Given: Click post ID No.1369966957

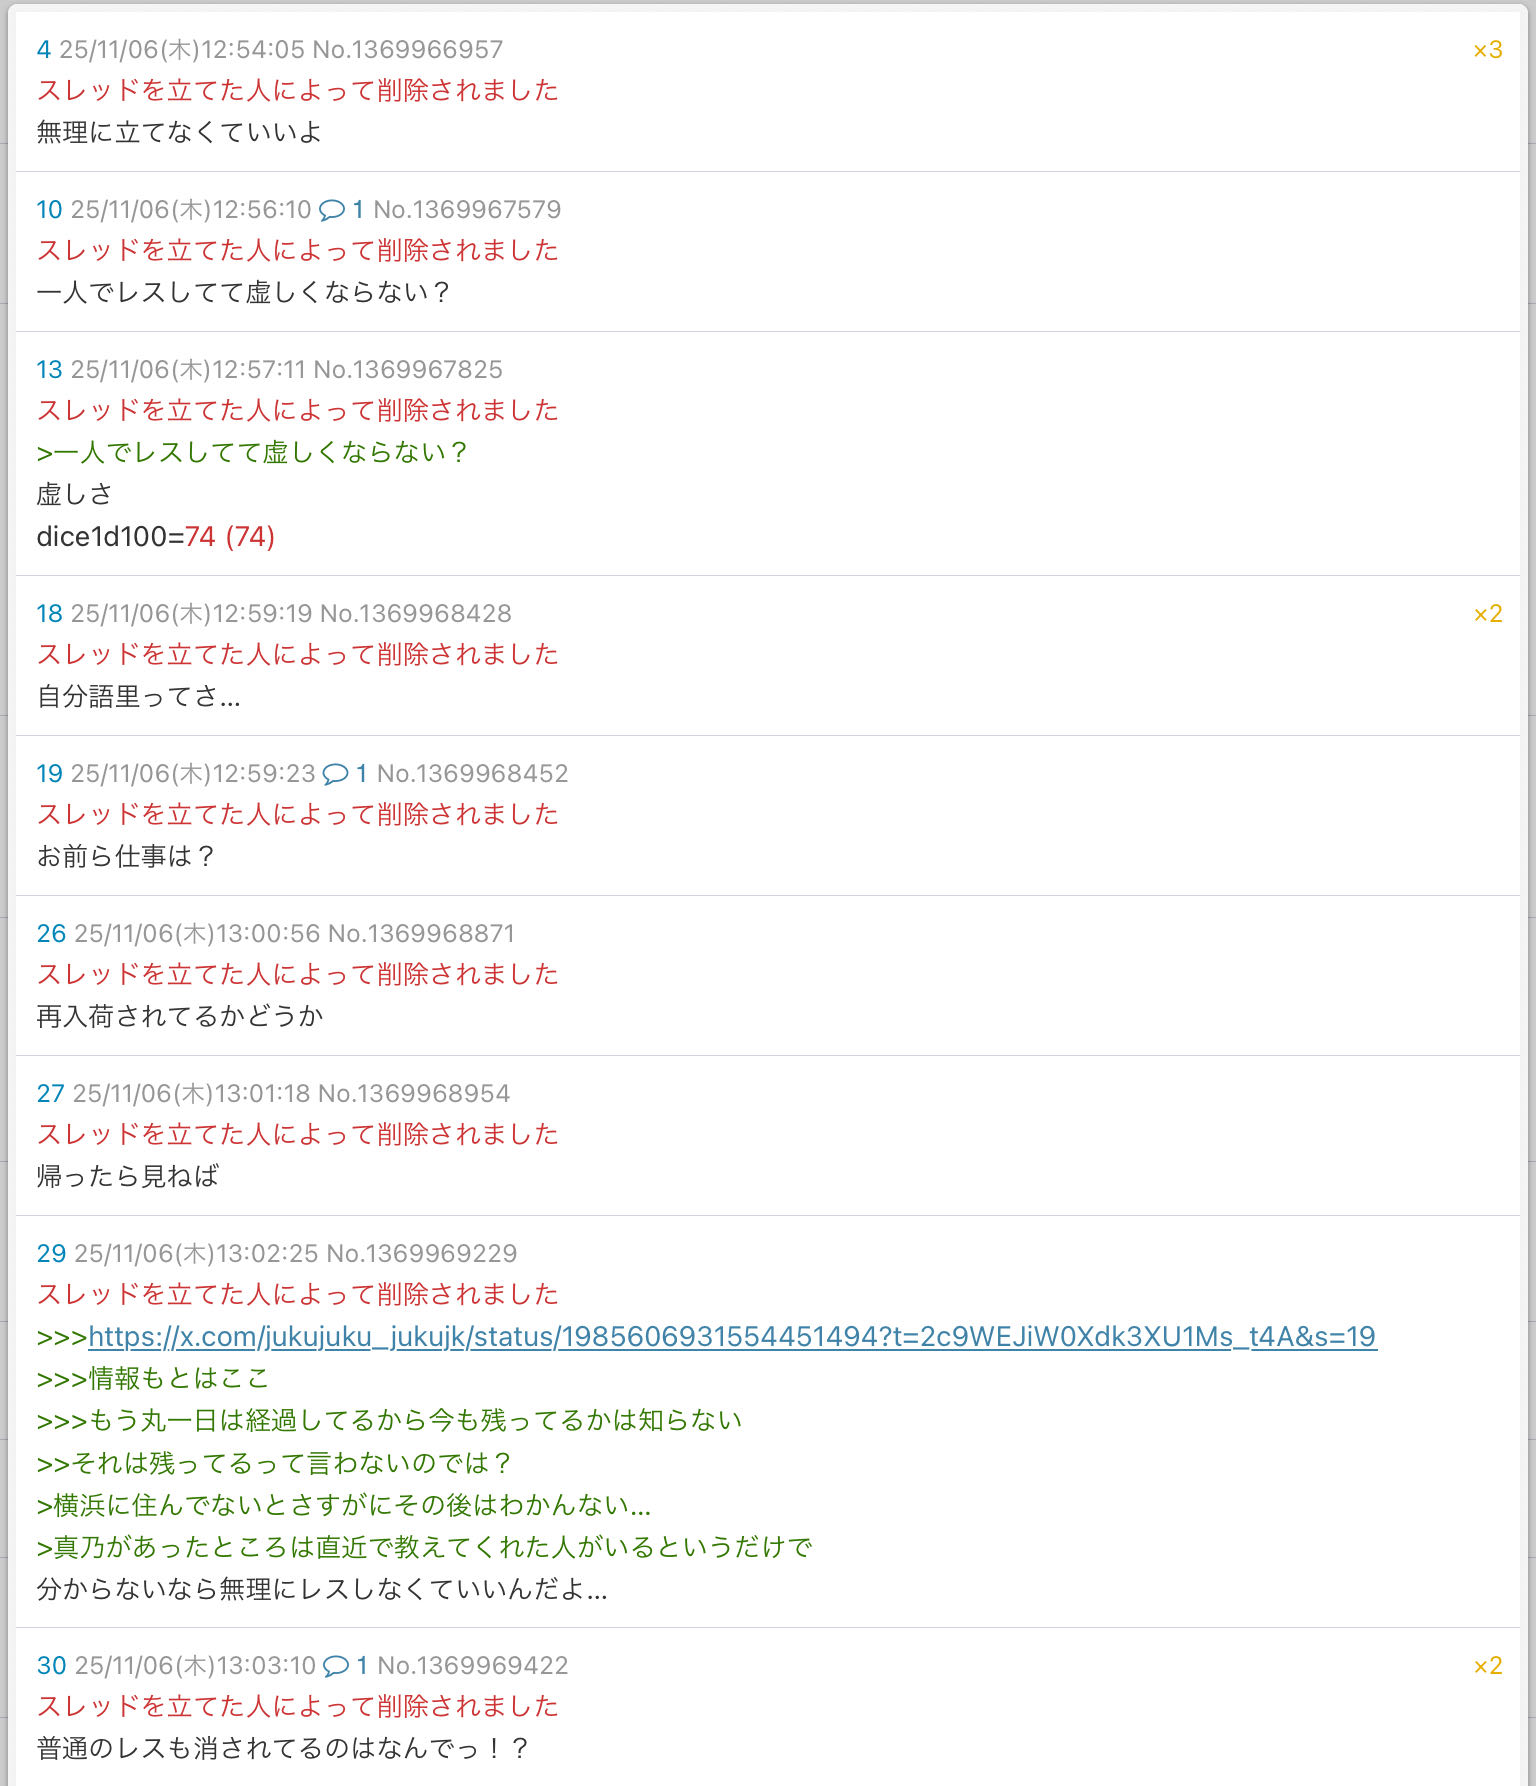Looking at the screenshot, I should pos(407,50).
